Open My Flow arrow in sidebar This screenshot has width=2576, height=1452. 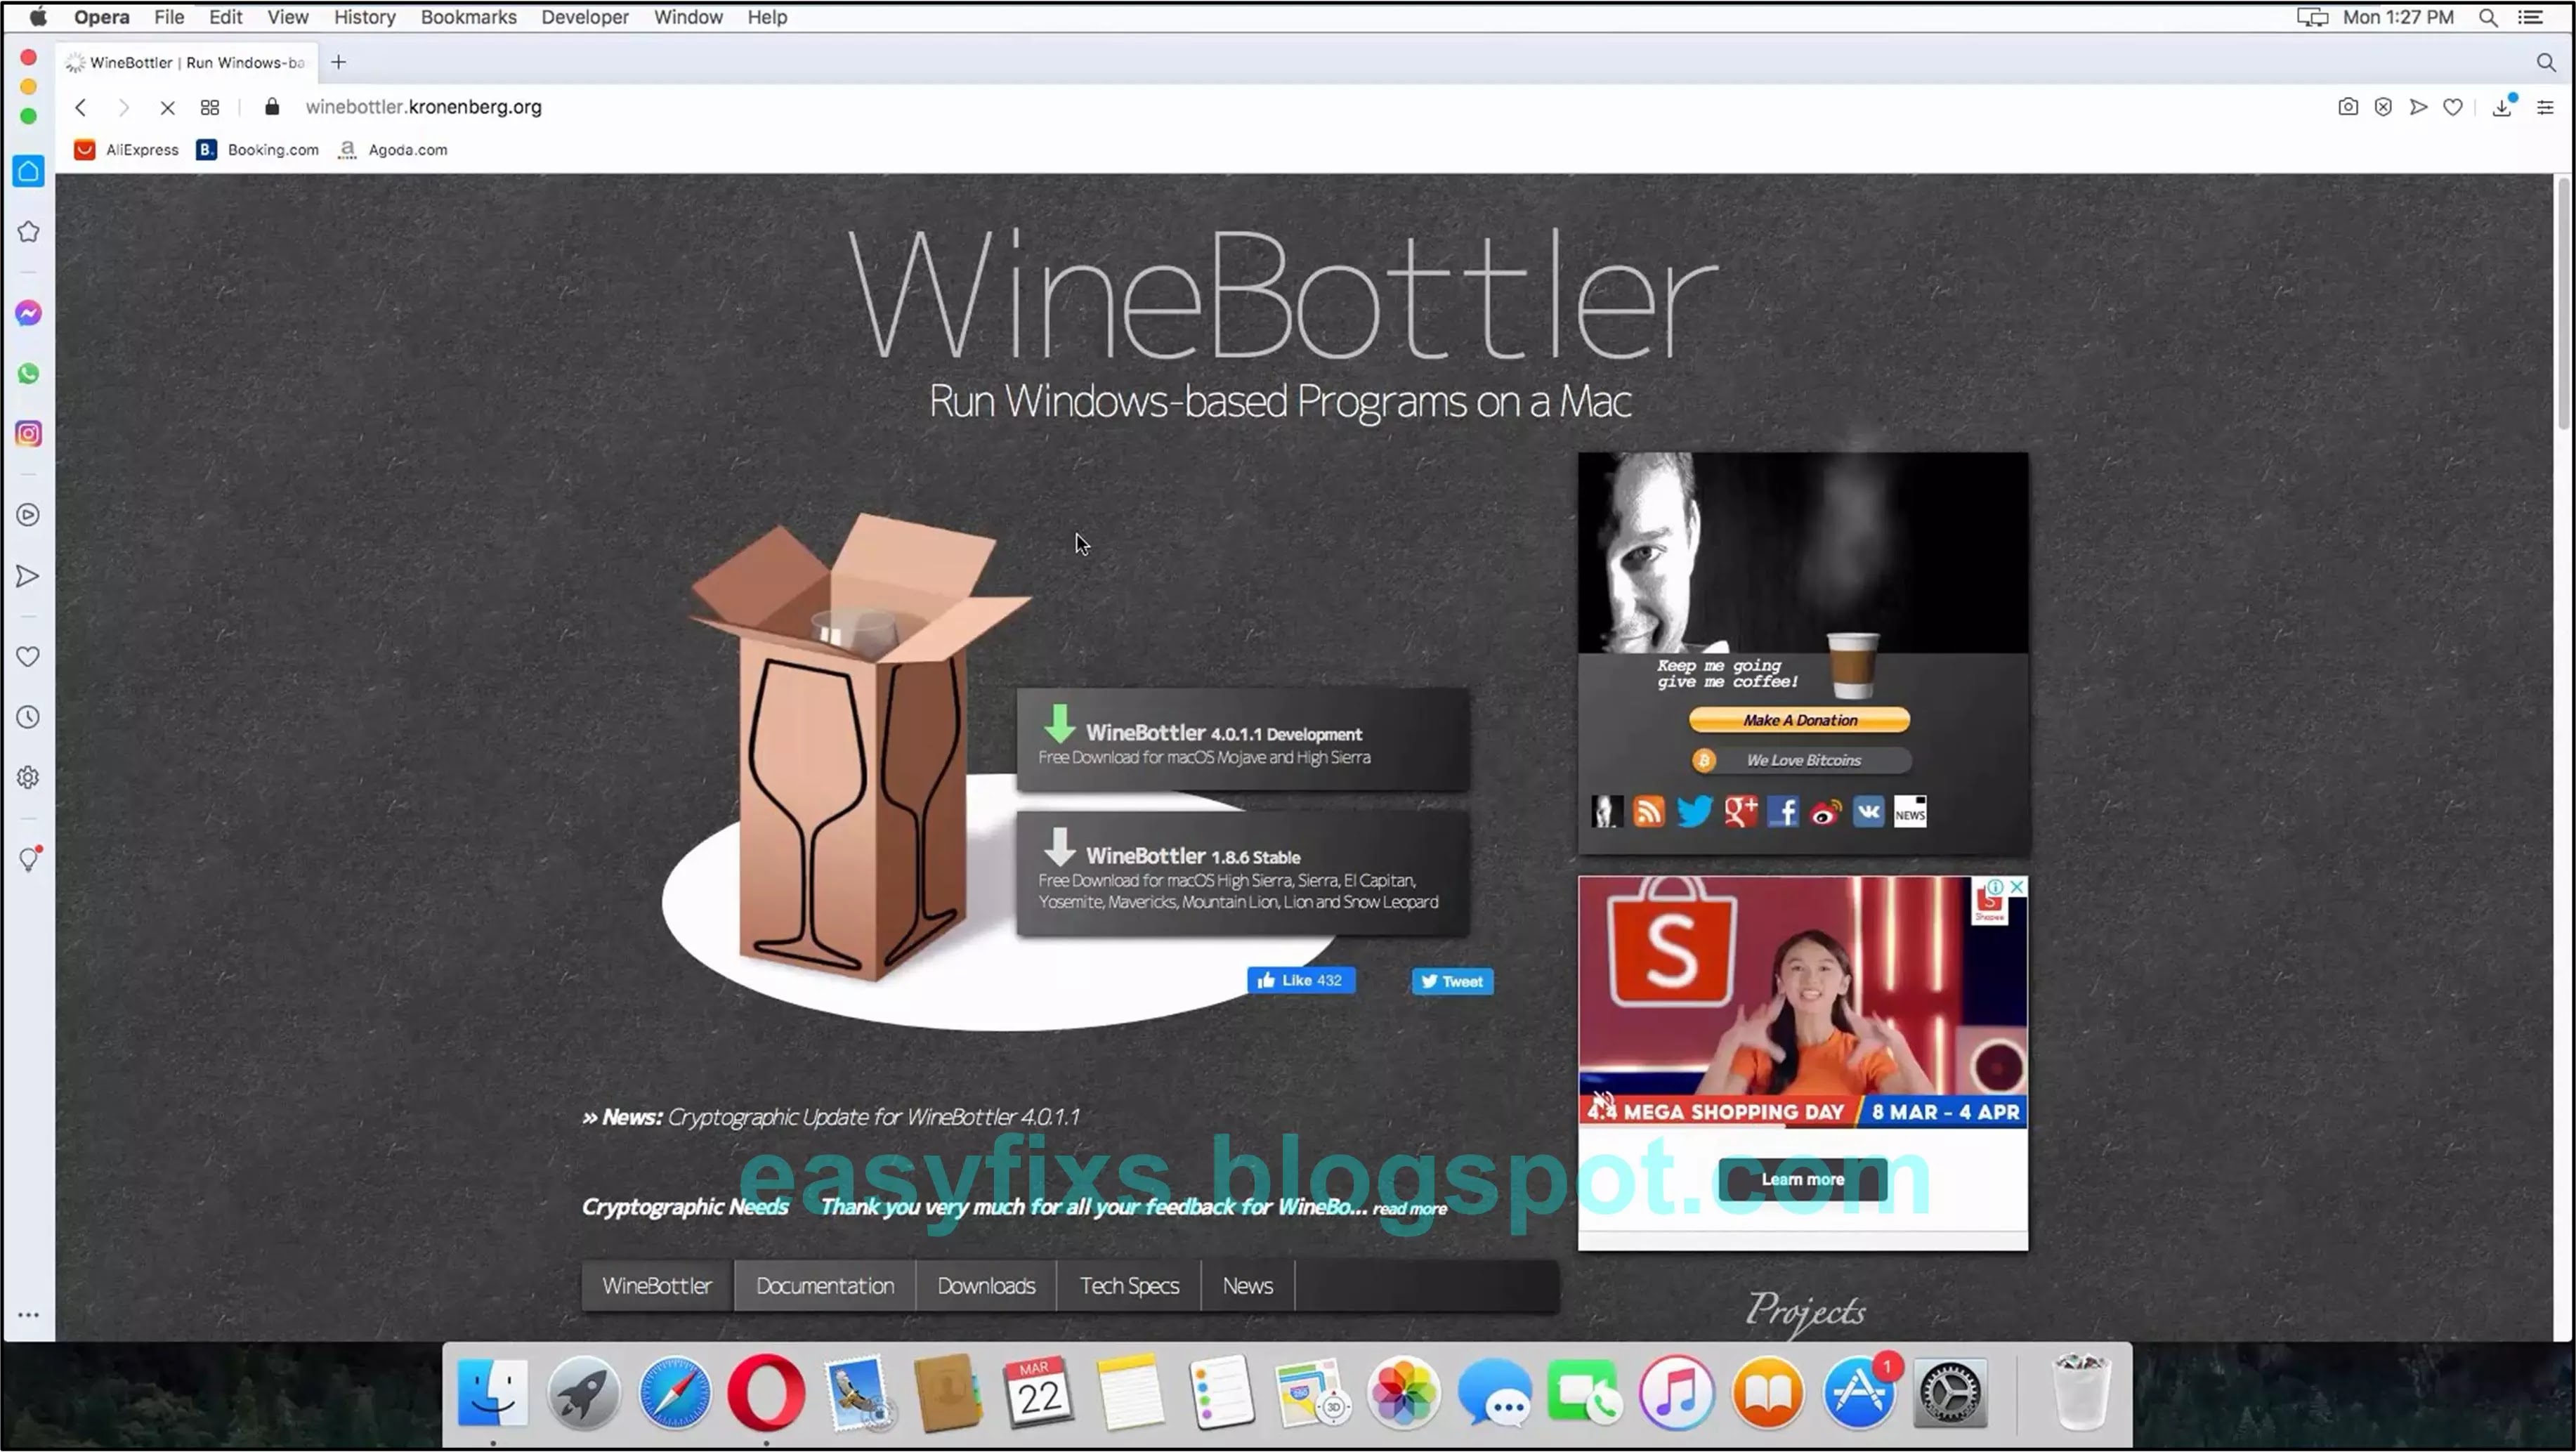pos(28,576)
